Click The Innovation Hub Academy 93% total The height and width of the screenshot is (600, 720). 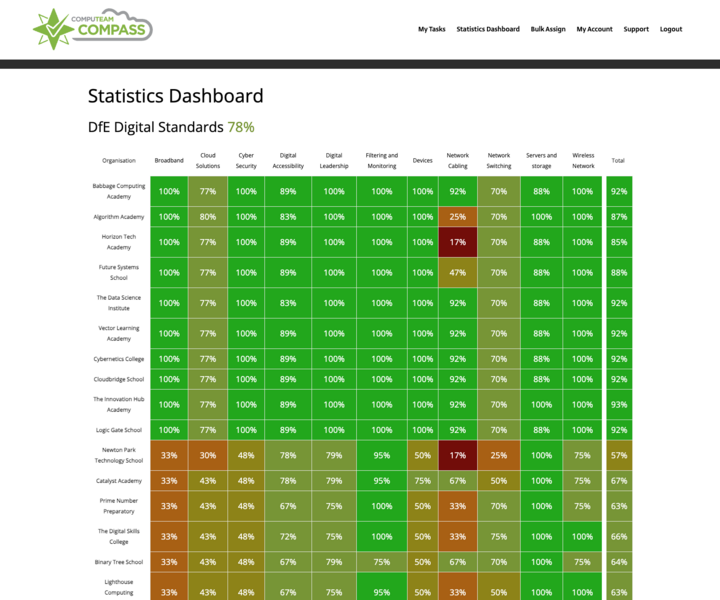coord(619,404)
